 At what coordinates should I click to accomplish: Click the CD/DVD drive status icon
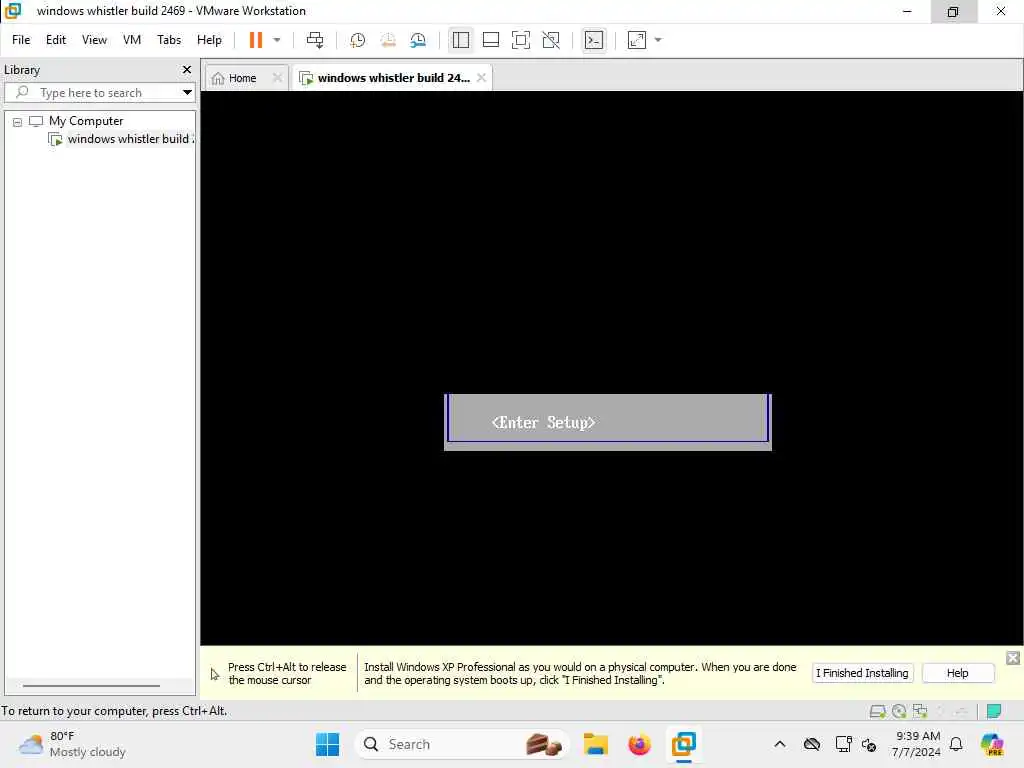coord(899,711)
